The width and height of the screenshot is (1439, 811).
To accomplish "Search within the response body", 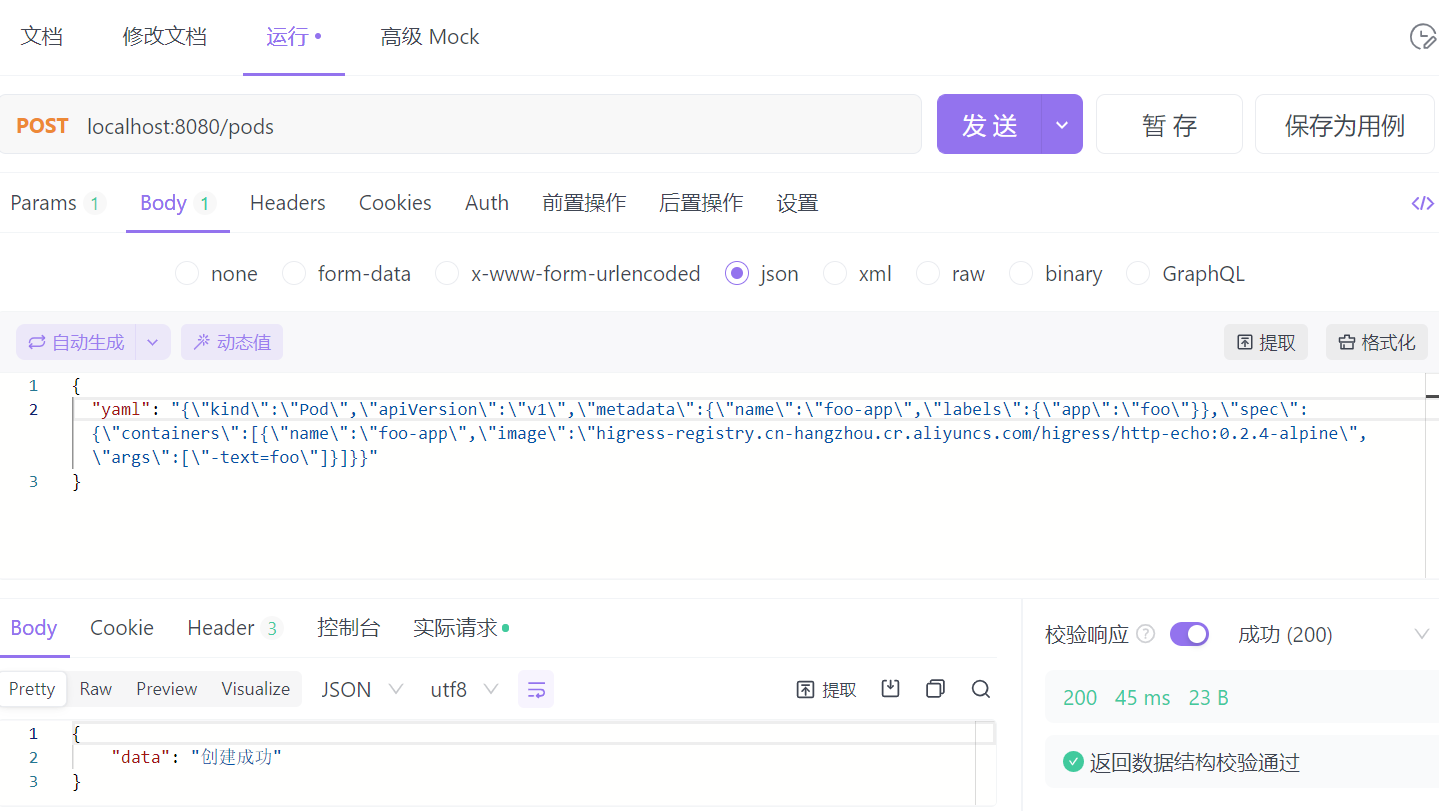I will pos(981,688).
